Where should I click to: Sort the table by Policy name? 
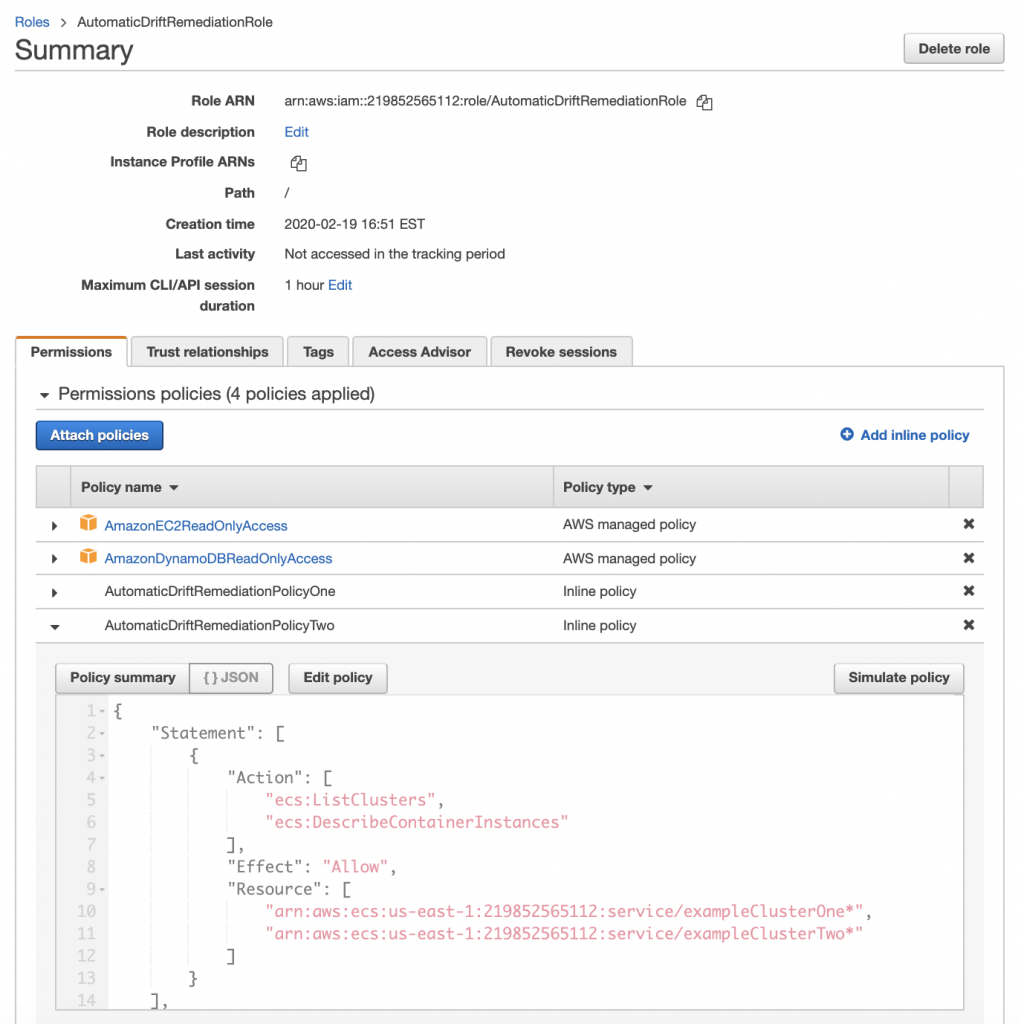point(129,487)
